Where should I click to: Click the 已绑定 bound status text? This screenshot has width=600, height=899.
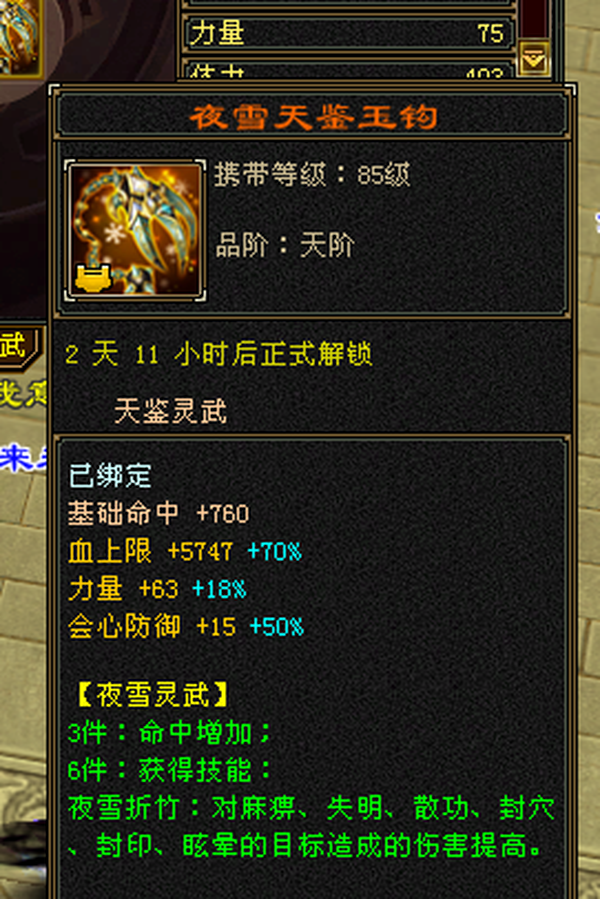pyautogui.click(x=110, y=476)
